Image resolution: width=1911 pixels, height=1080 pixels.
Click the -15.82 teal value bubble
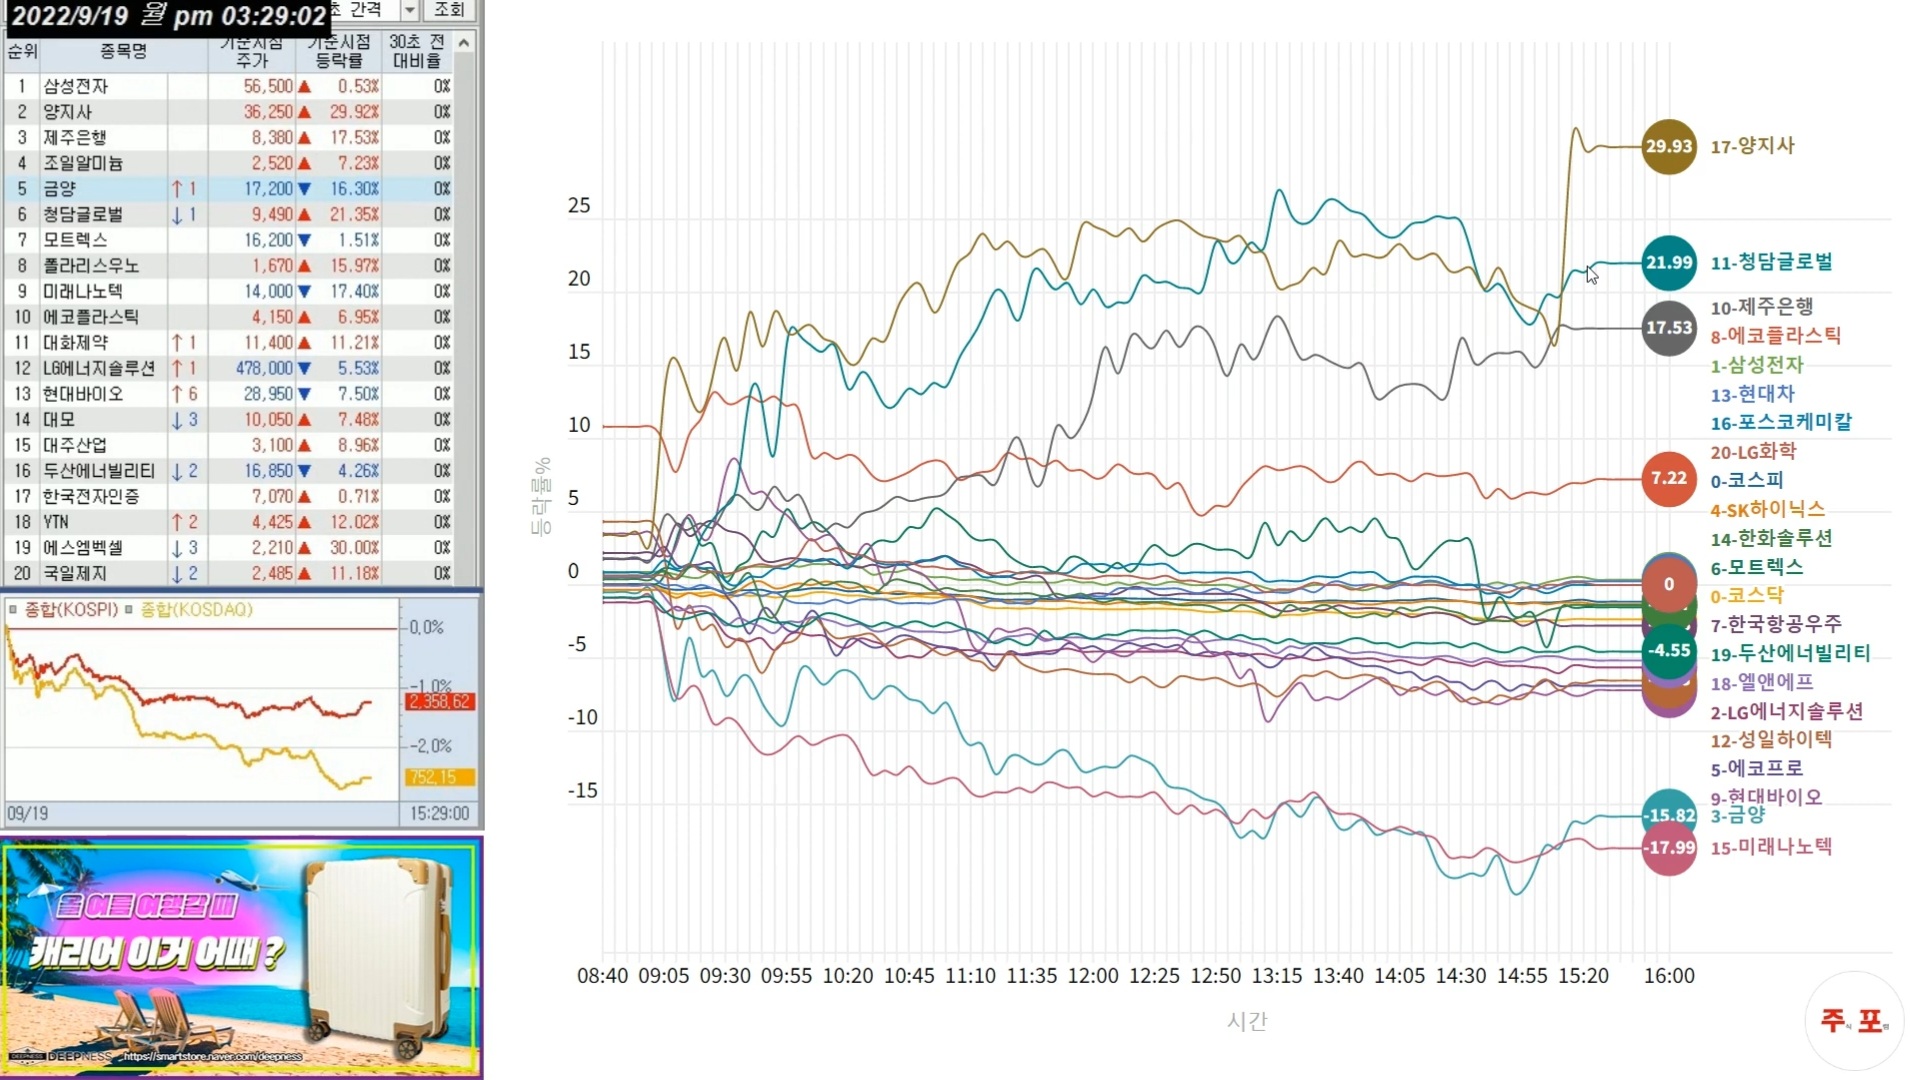click(x=1669, y=814)
